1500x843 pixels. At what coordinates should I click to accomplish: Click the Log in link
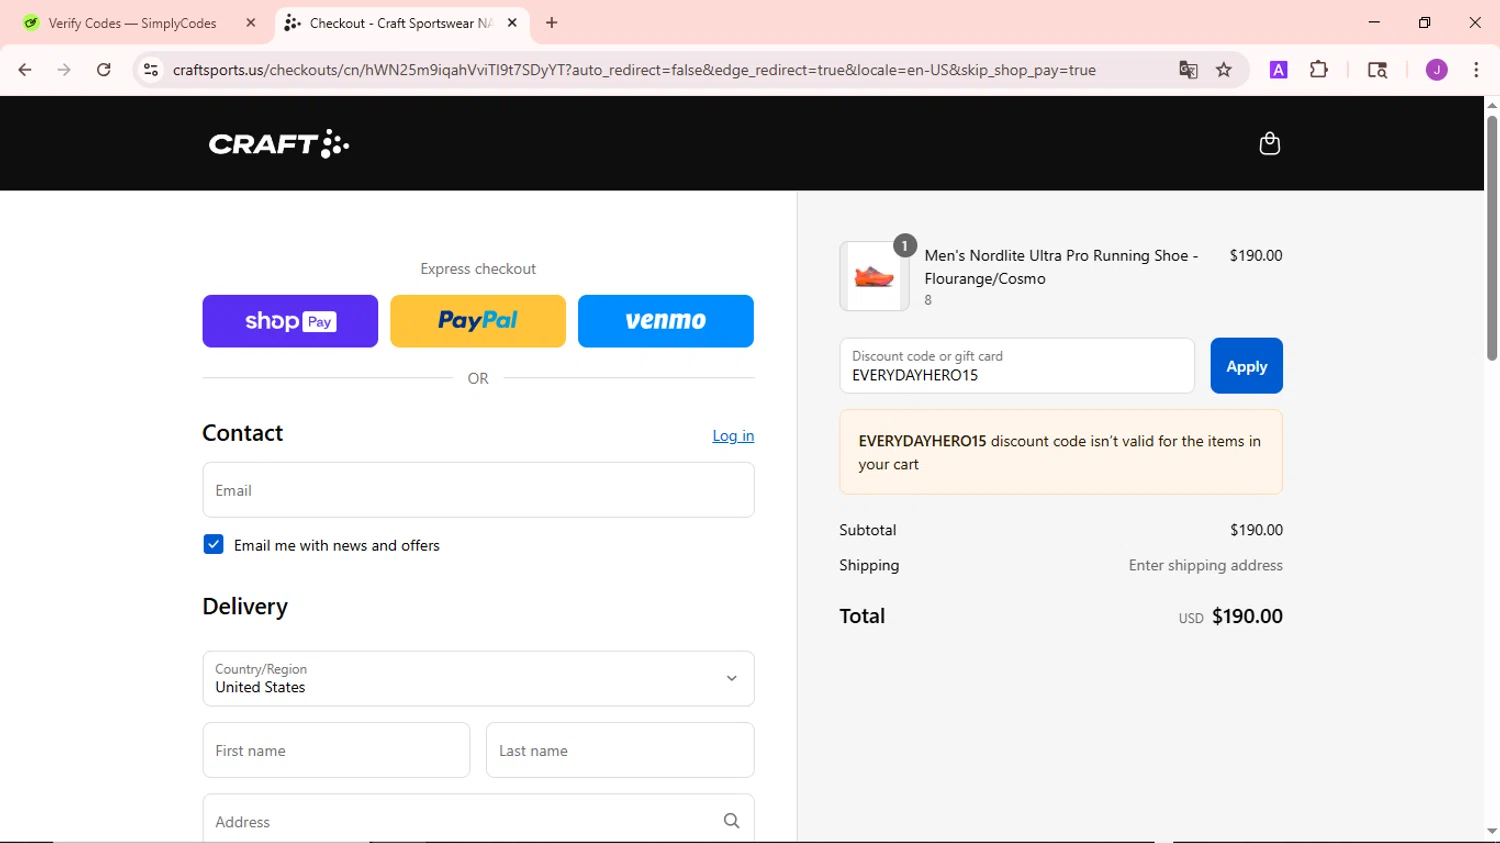tap(733, 436)
